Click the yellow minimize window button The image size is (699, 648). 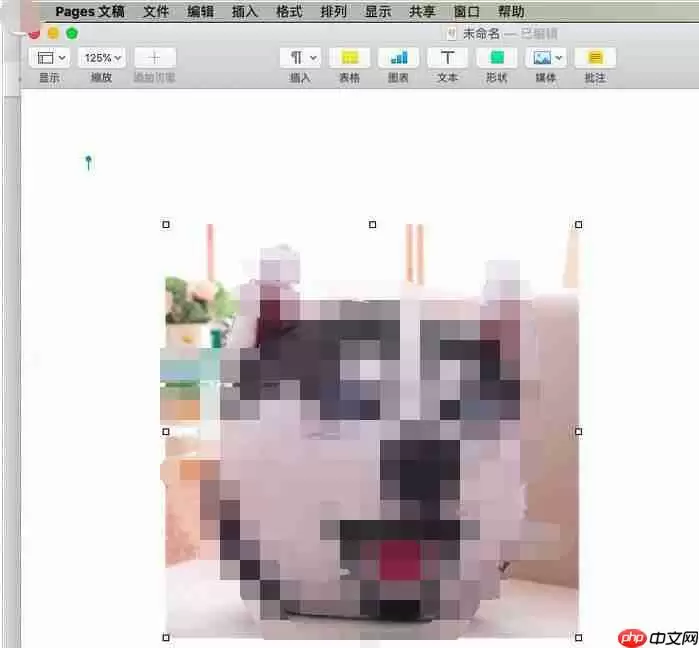(x=53, y=33)
